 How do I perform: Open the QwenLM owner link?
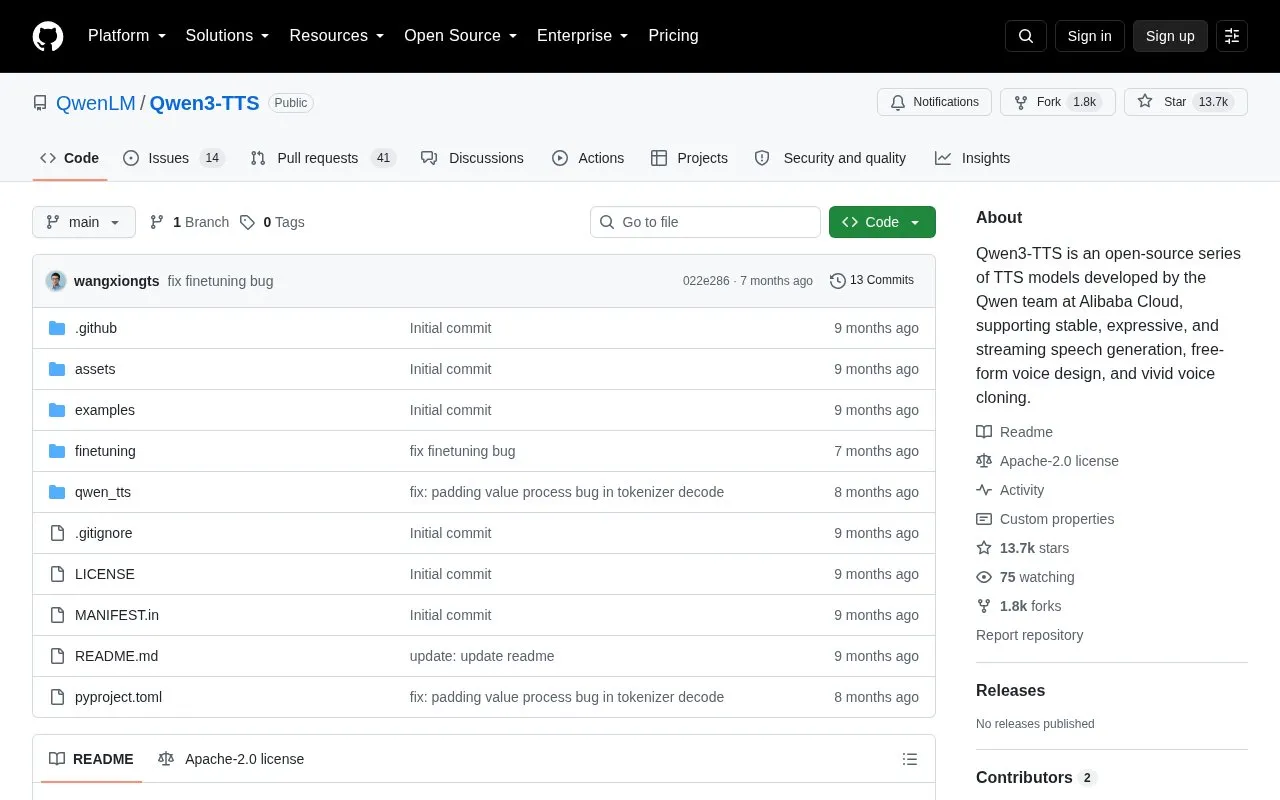[96, 103]
